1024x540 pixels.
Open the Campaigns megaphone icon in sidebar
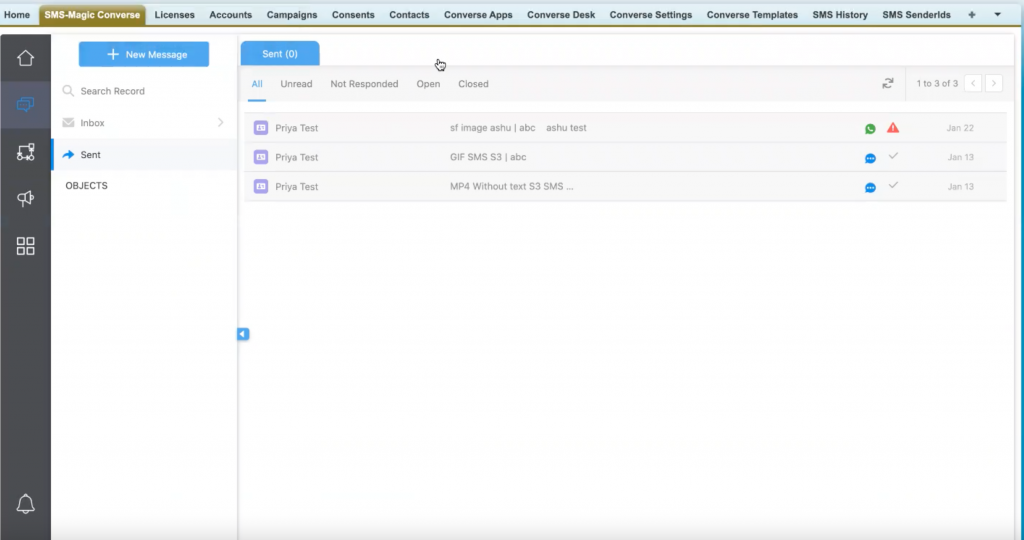(25, 199)
